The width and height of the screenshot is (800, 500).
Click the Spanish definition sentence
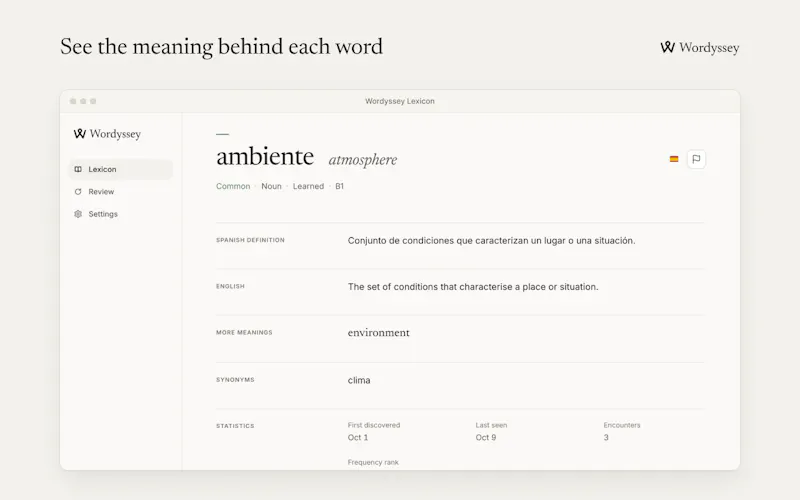491,241
